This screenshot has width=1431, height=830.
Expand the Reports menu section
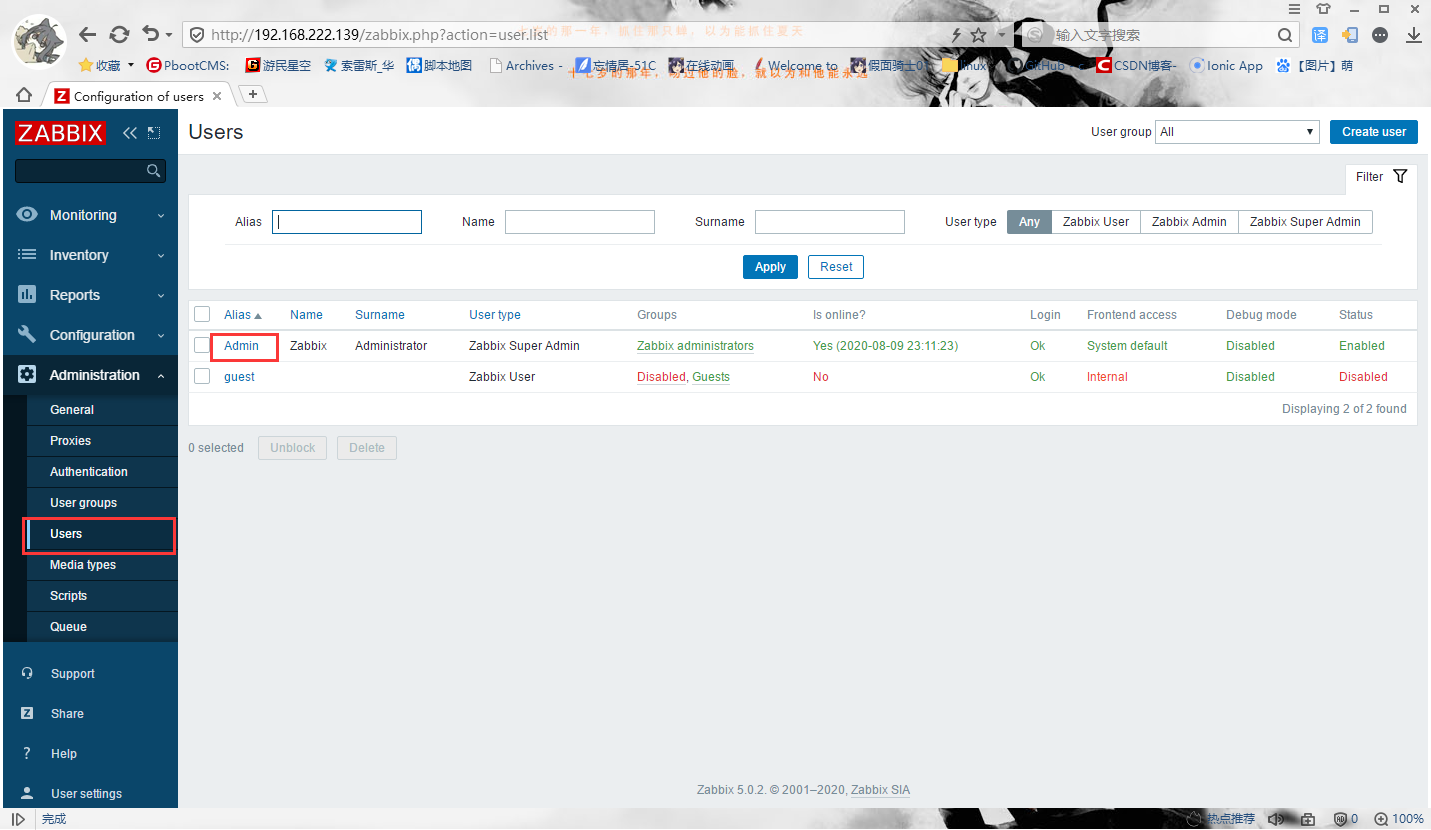161,295
